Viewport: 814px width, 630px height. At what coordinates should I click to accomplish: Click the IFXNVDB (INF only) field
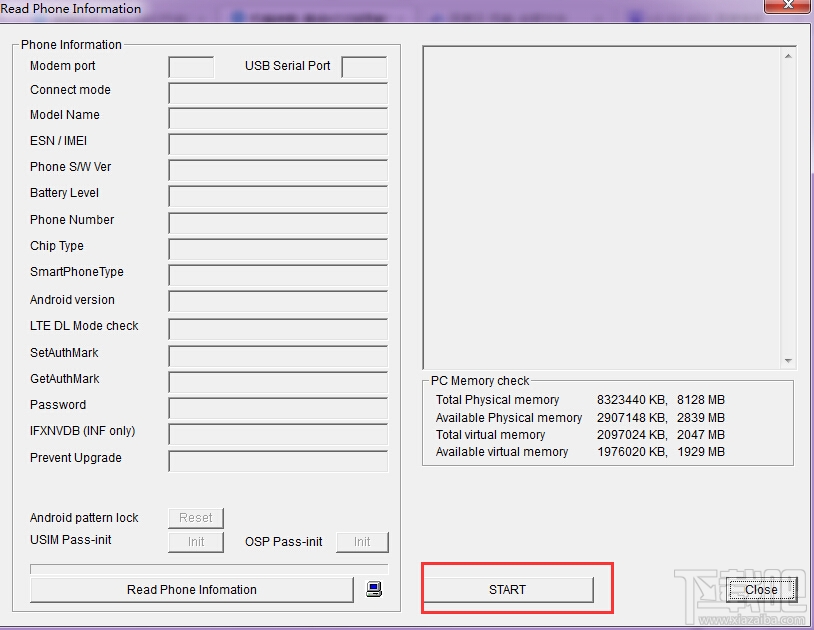(x=278, y=434)
